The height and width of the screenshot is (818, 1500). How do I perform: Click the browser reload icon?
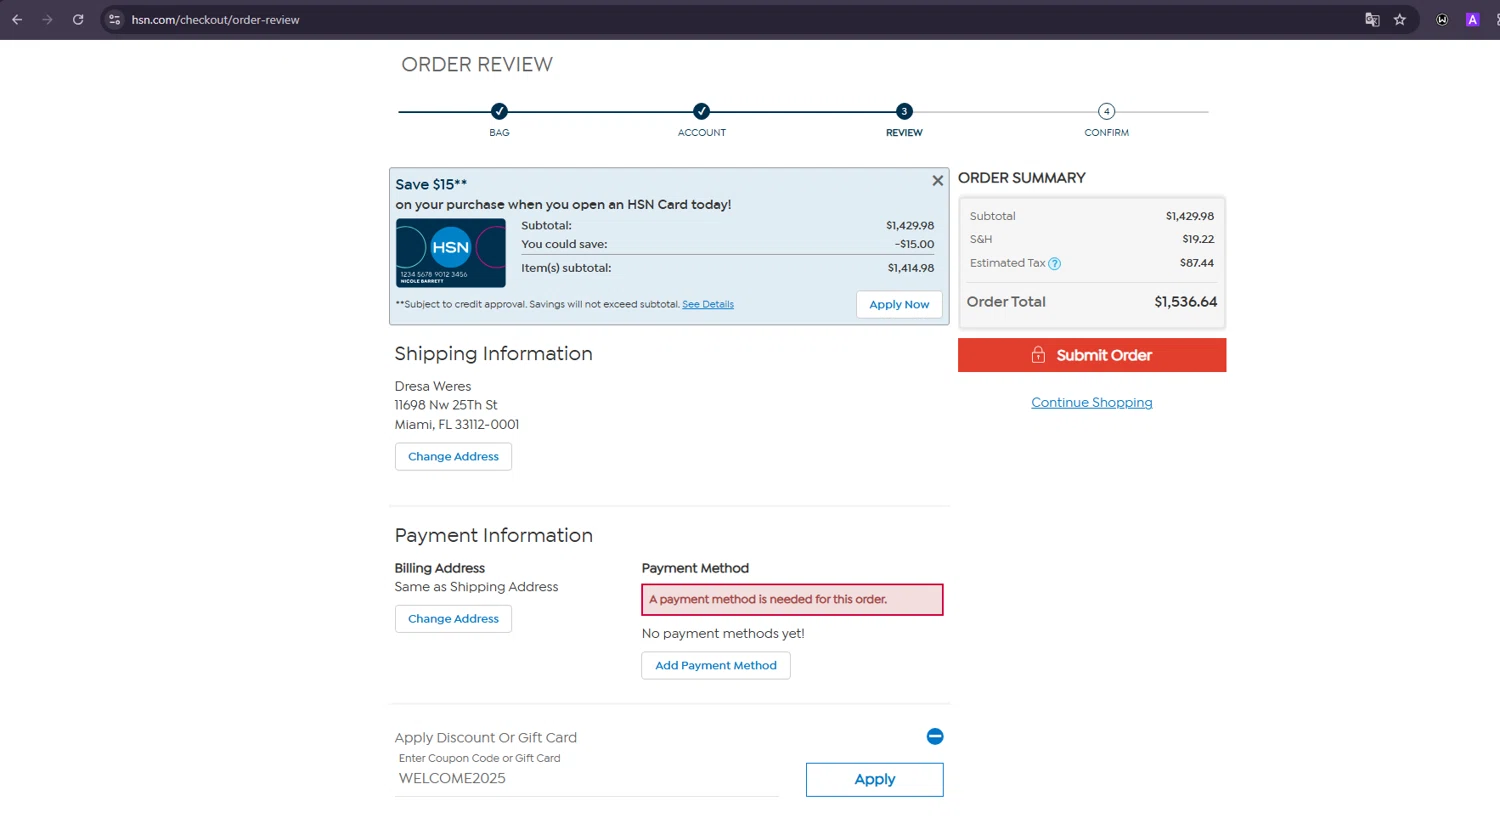coord(78,19)
